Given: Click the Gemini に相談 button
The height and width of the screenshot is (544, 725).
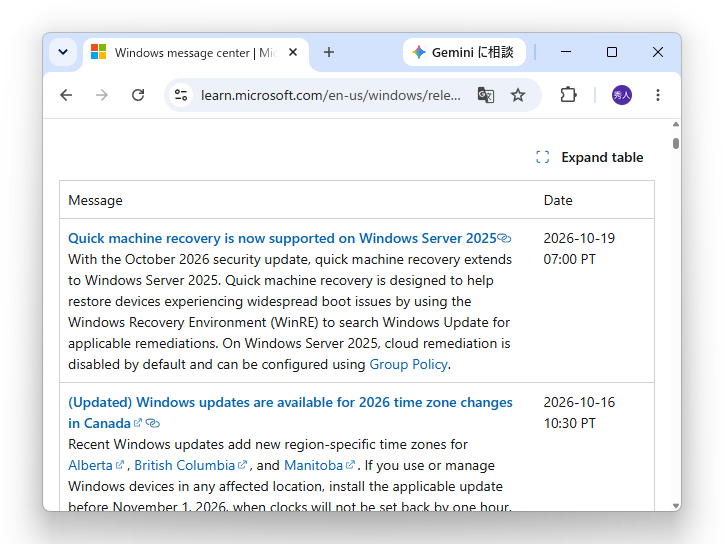Looking at the screenshot, I should [x=464, y=52].
